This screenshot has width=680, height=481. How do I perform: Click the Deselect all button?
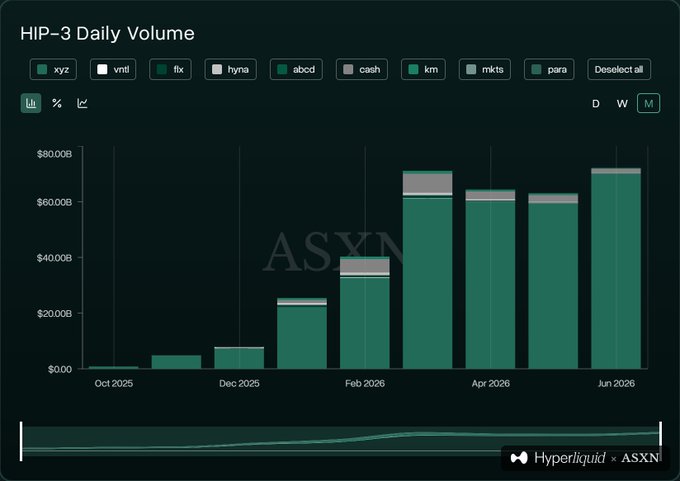619,69
